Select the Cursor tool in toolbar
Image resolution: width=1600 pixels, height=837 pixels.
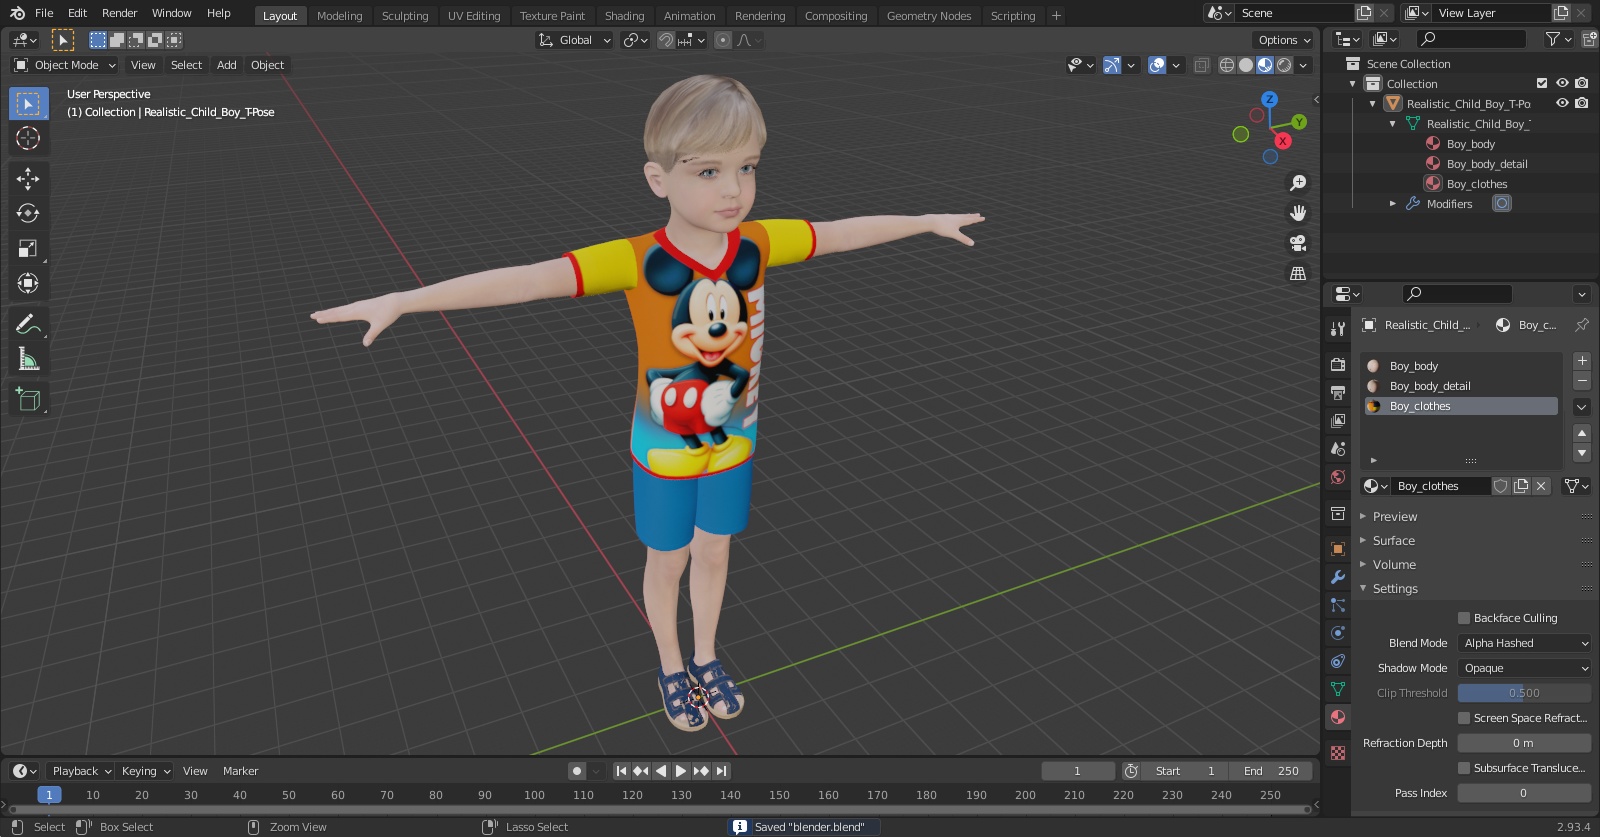(x=28, y=138)
